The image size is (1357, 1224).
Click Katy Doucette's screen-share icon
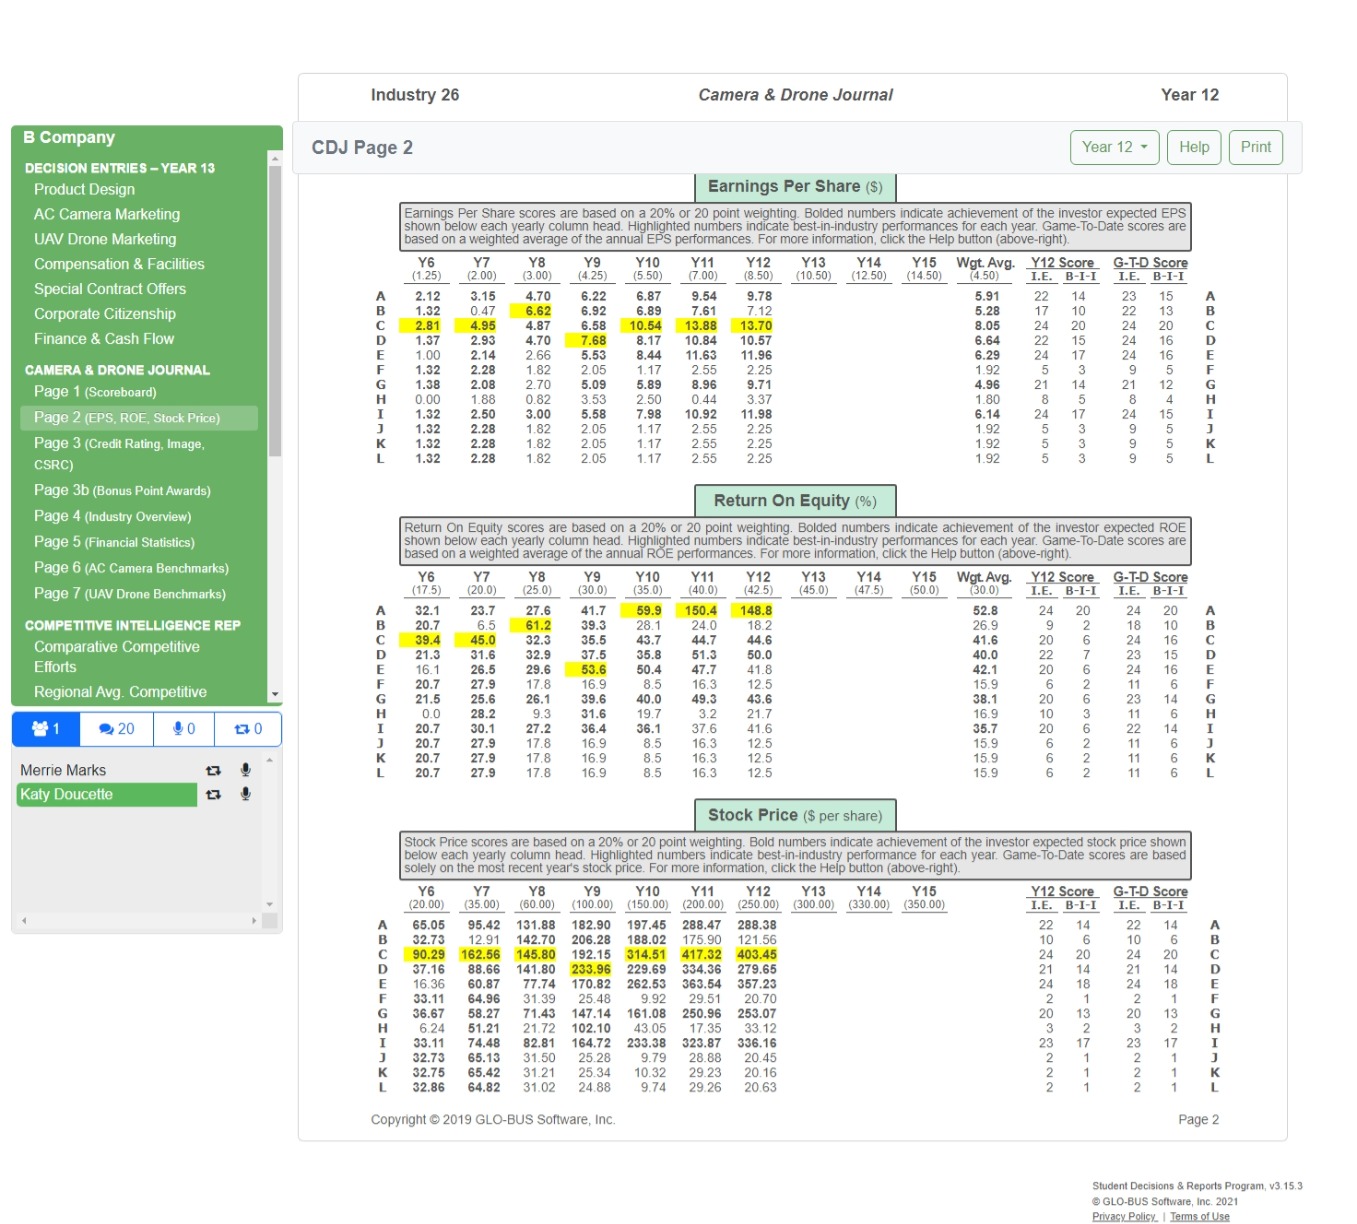(212, 795)
